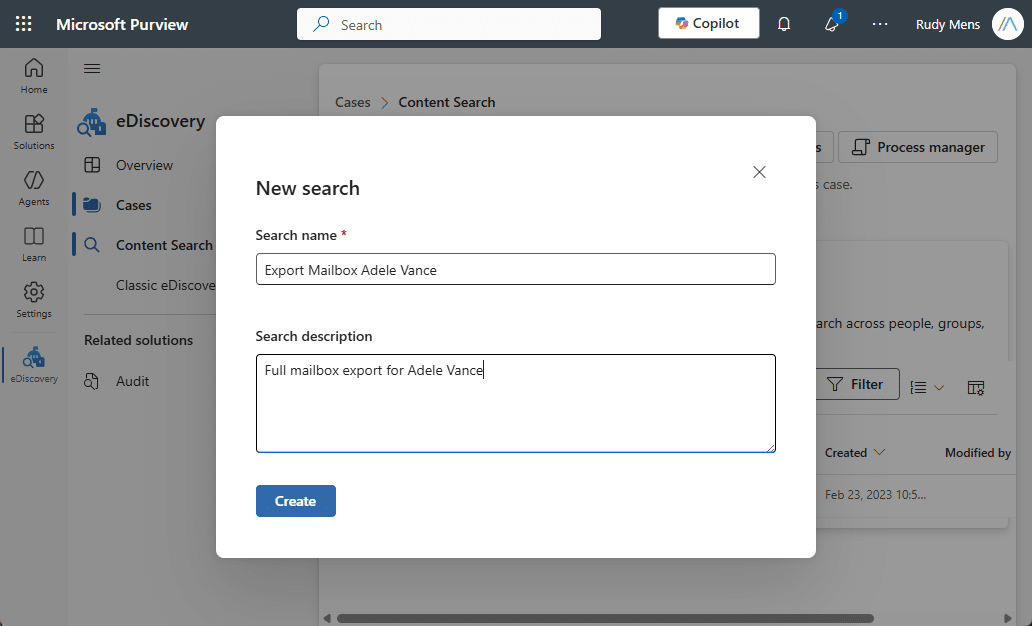Open the Settings gear in left rail
This screenshot has height=626, width=1032.
(x=34, y=292)
